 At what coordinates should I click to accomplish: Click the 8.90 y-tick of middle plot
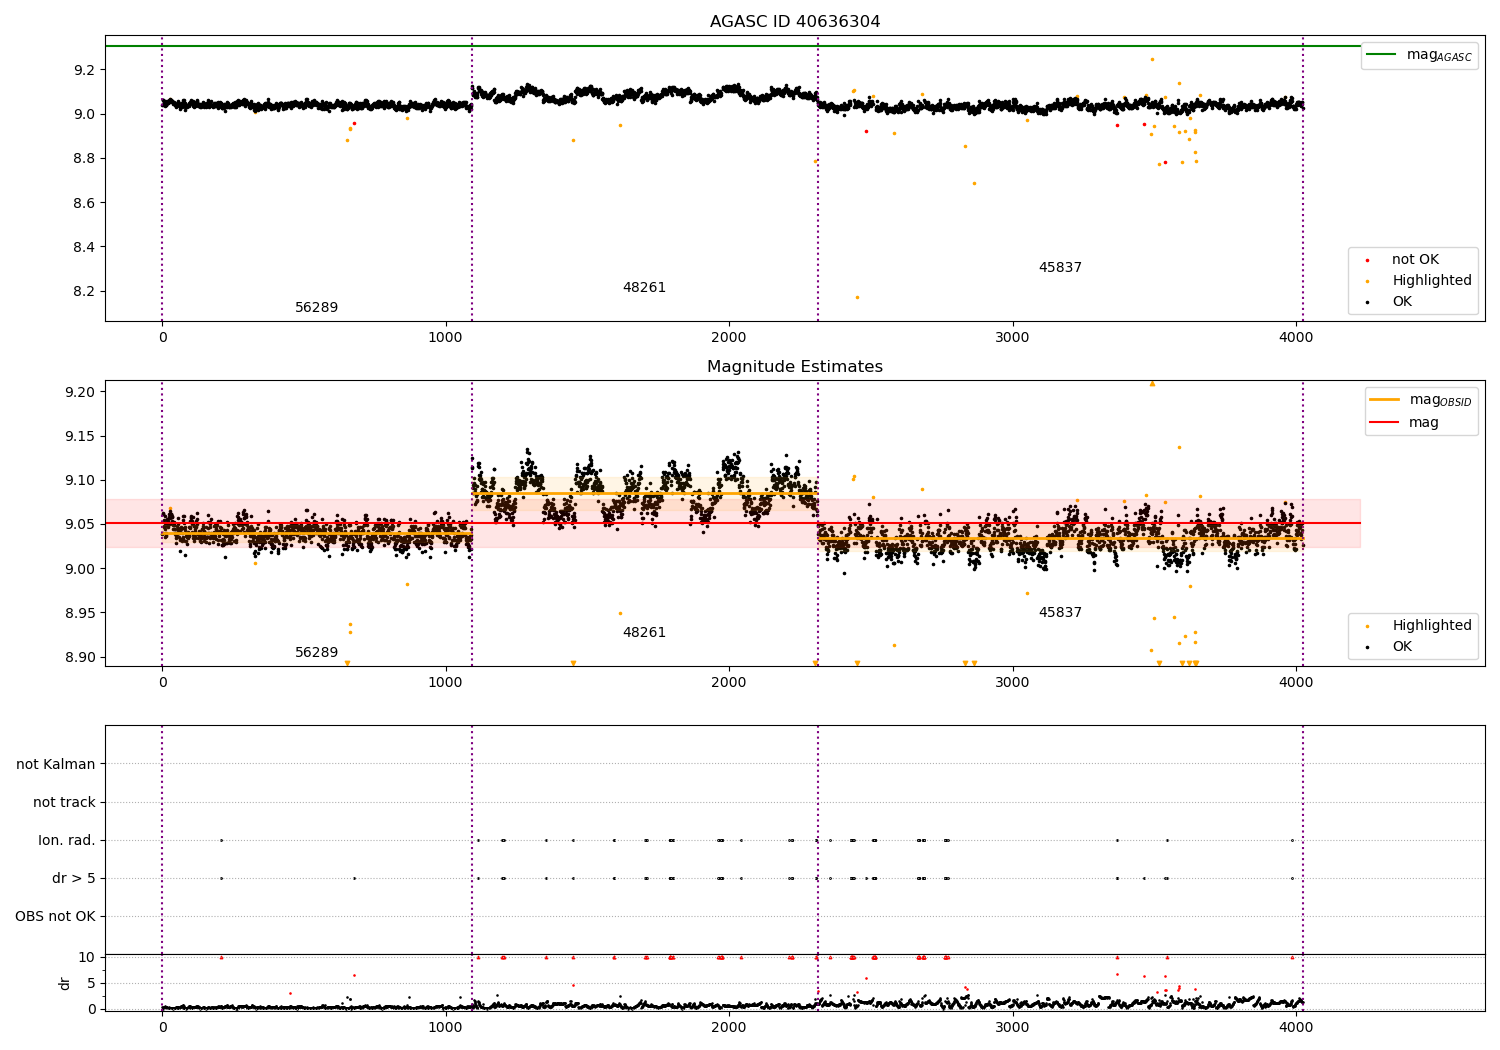(x=80, y=658)
